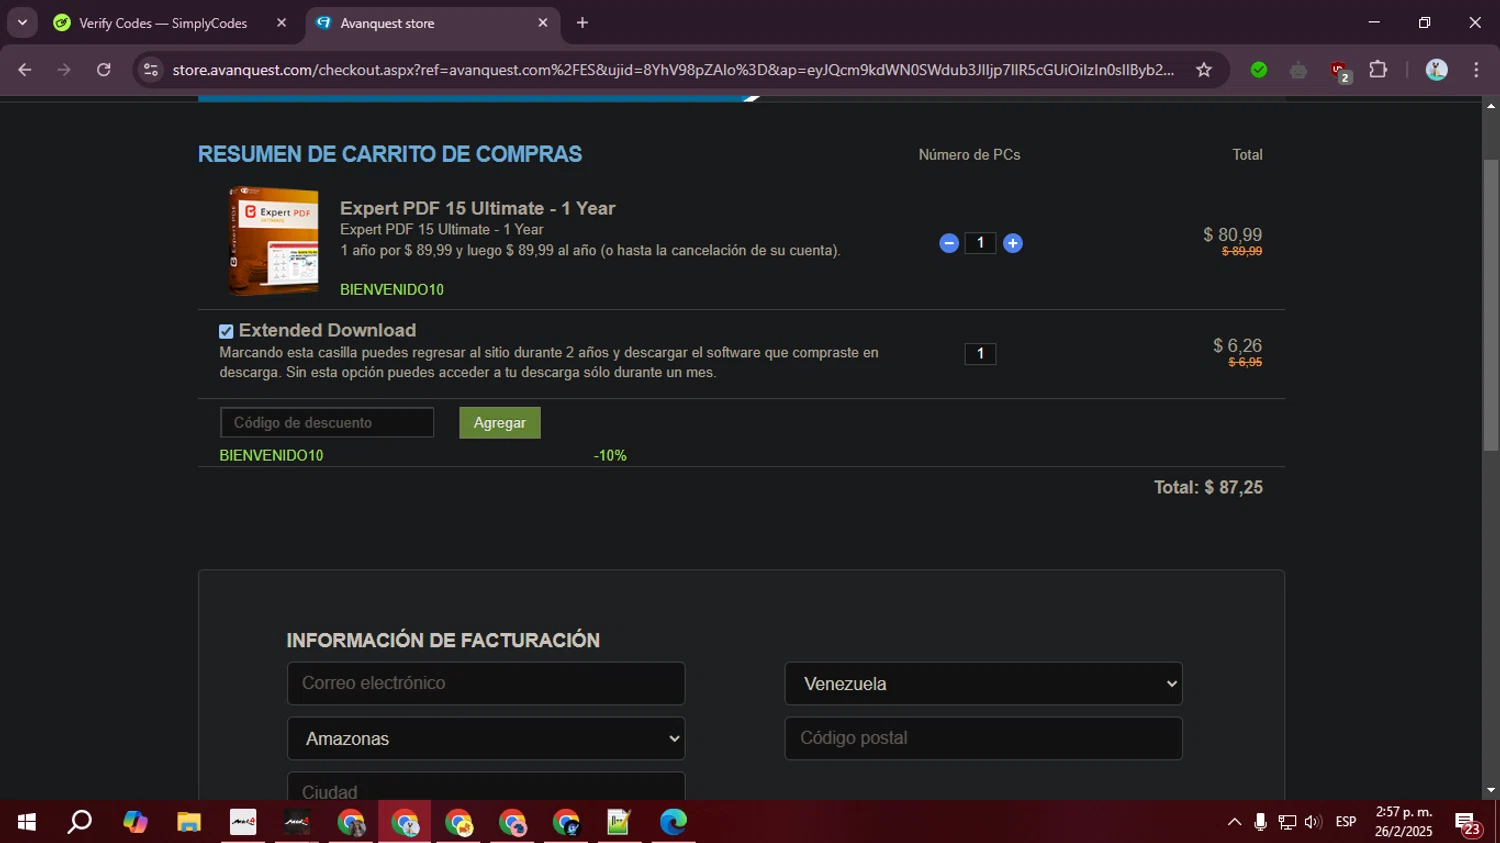Click the green Agregar button
Screen dimensions: 1500x843
pos(500,422)
